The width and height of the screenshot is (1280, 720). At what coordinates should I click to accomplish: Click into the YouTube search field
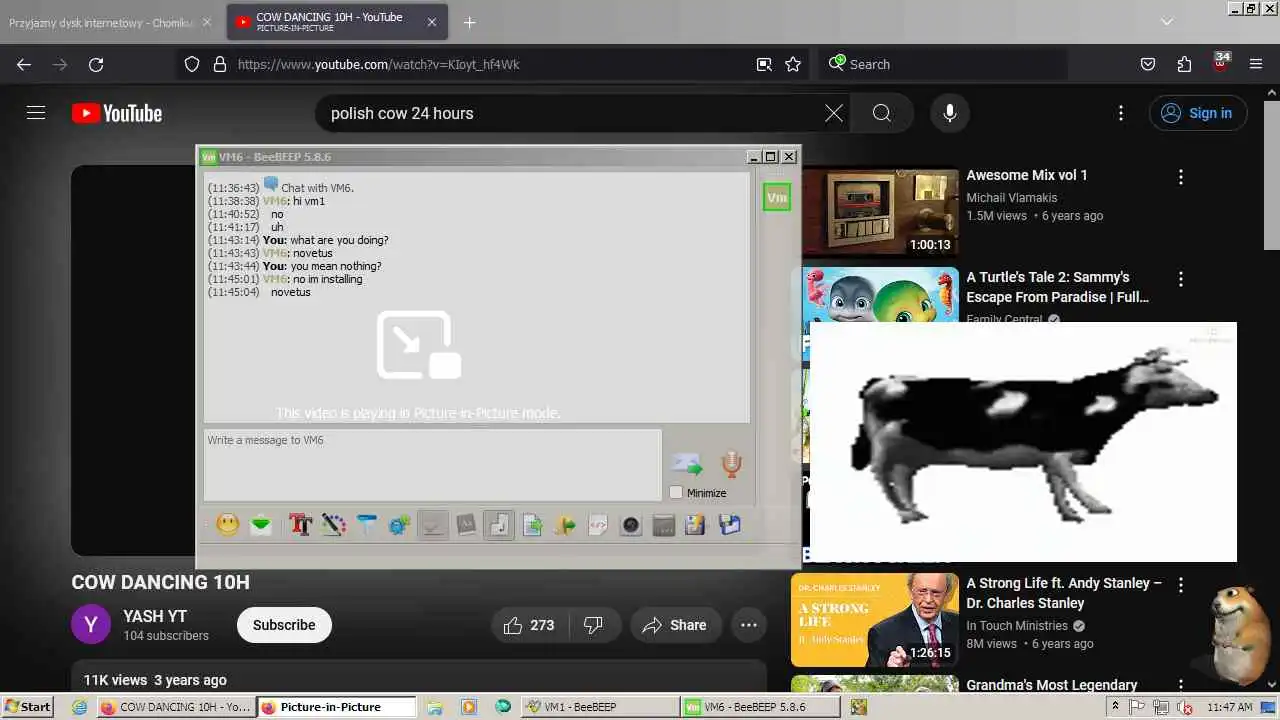coord(570,113)
